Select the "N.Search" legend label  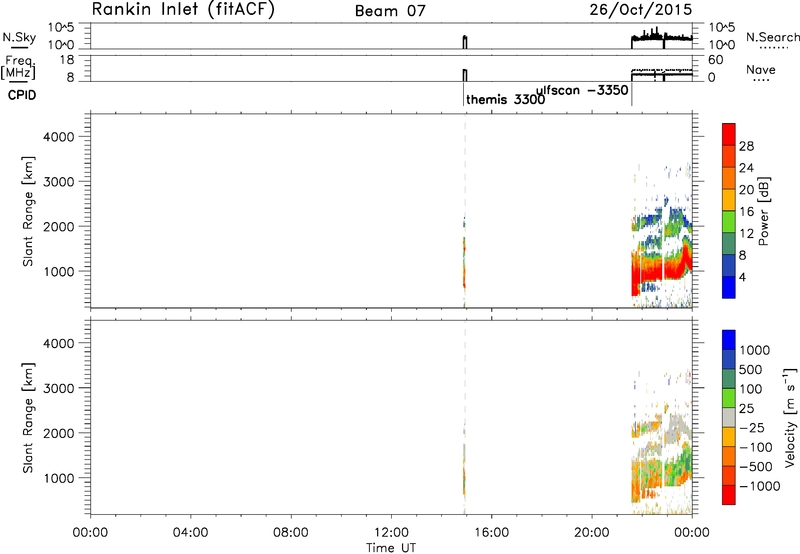(x=772, y=37)
